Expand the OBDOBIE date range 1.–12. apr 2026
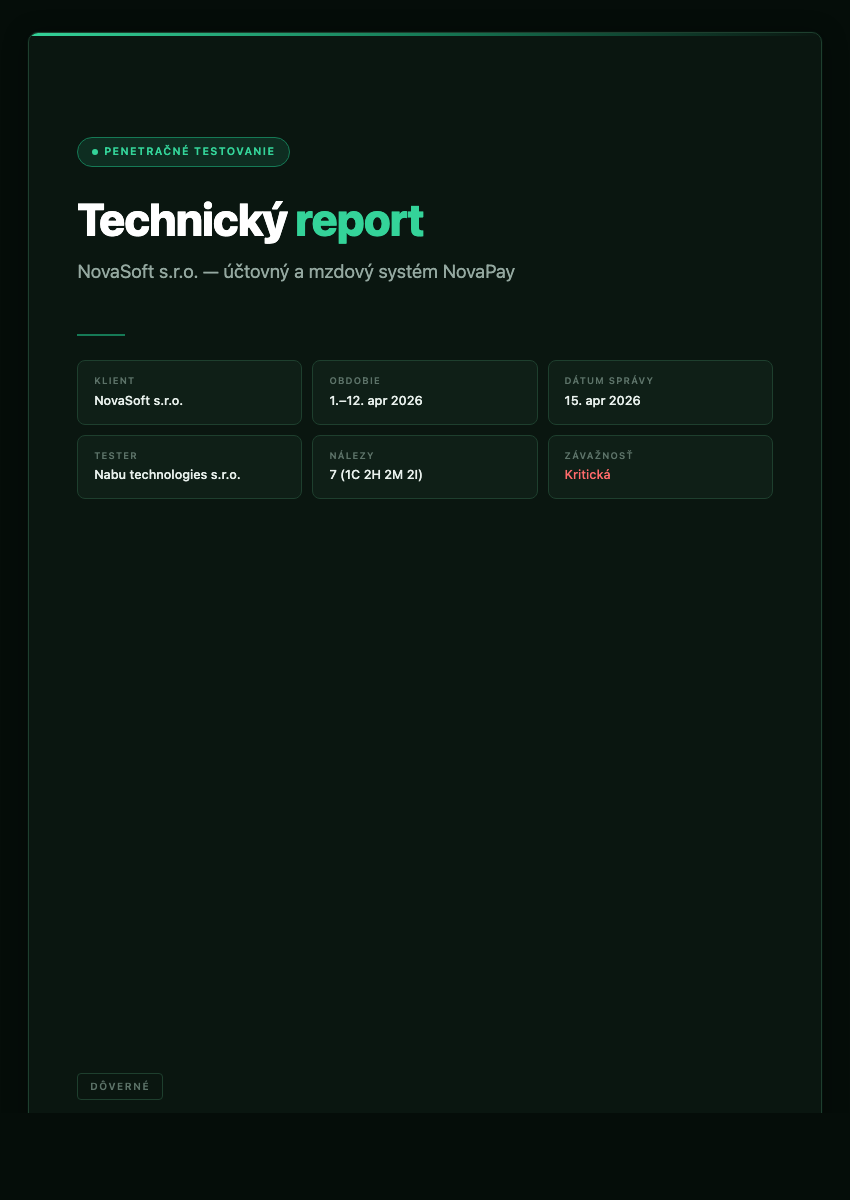The image size is (850, 1200). (x=376, y=400)
